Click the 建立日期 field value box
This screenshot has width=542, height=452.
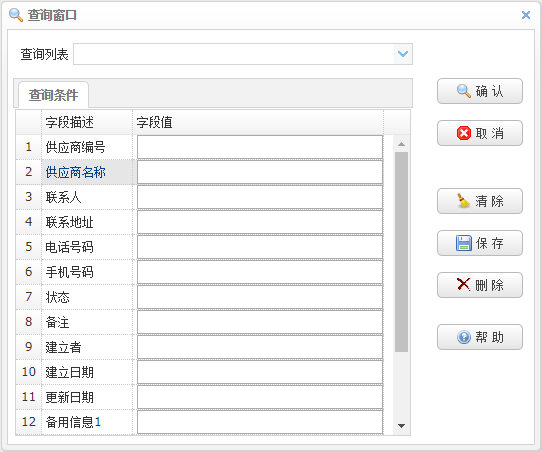coord(260,372)
